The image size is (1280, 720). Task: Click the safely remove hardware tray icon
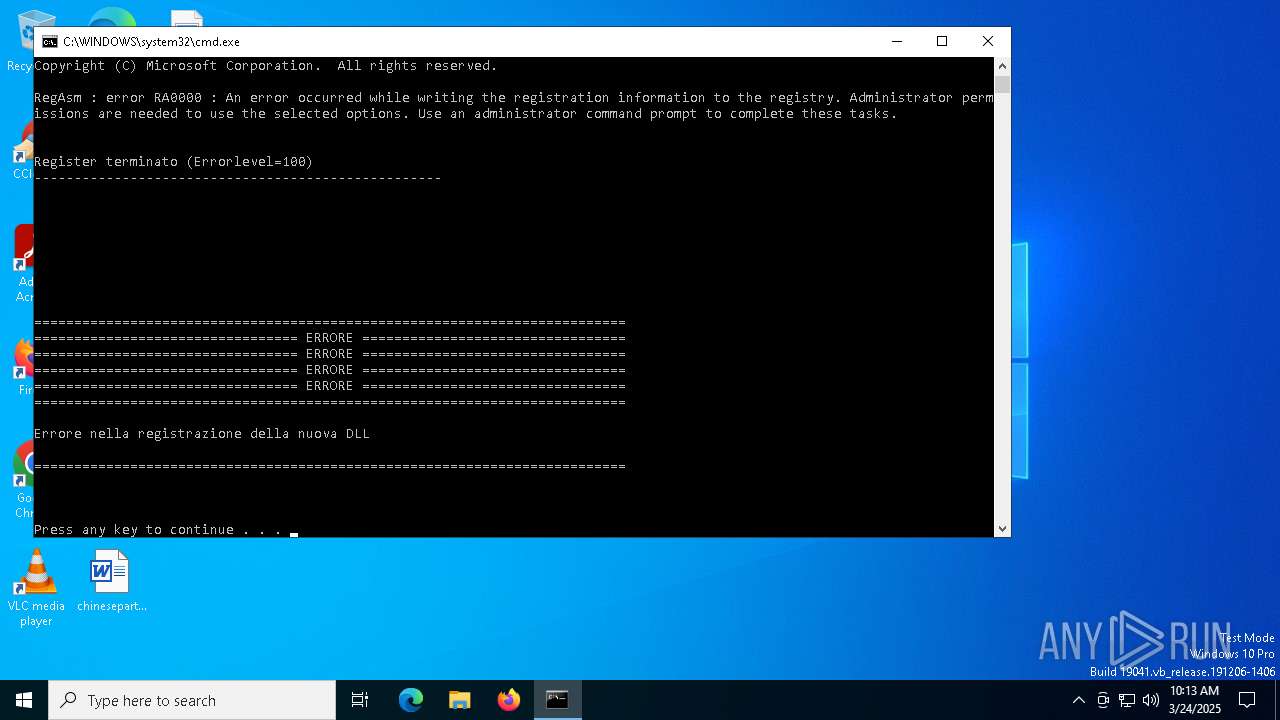(1103, 700)
